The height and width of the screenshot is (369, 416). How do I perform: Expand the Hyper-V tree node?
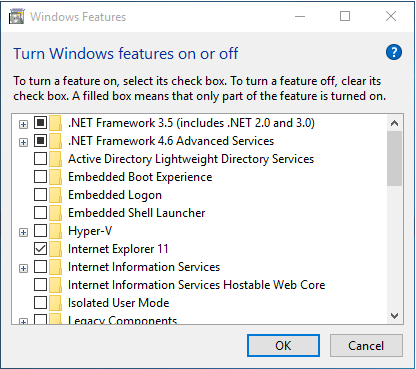pos(23,232)
